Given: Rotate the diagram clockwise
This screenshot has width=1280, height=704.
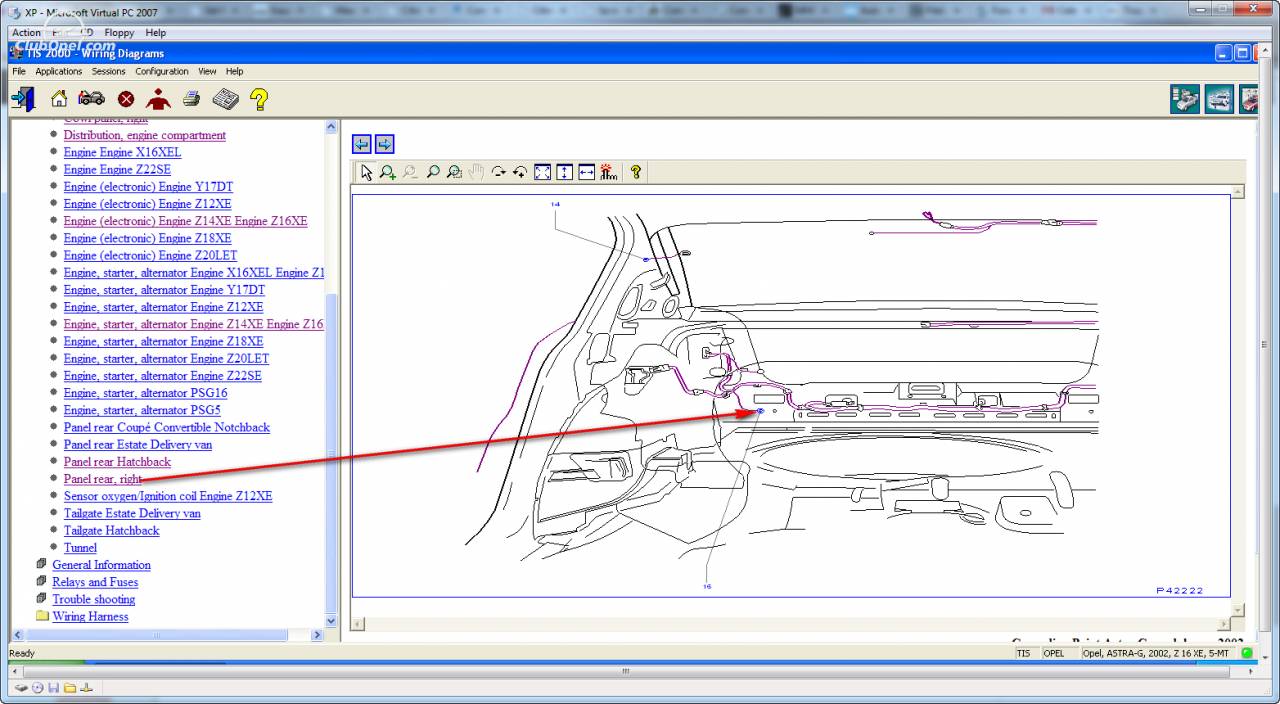Looking at the screenshot, I should [498, 172].
